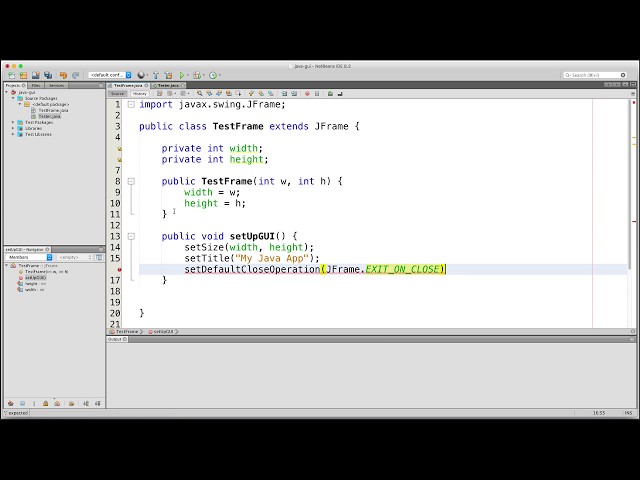Click the Redo toolbar icon
640x480 pixels.
coord(76,76)
